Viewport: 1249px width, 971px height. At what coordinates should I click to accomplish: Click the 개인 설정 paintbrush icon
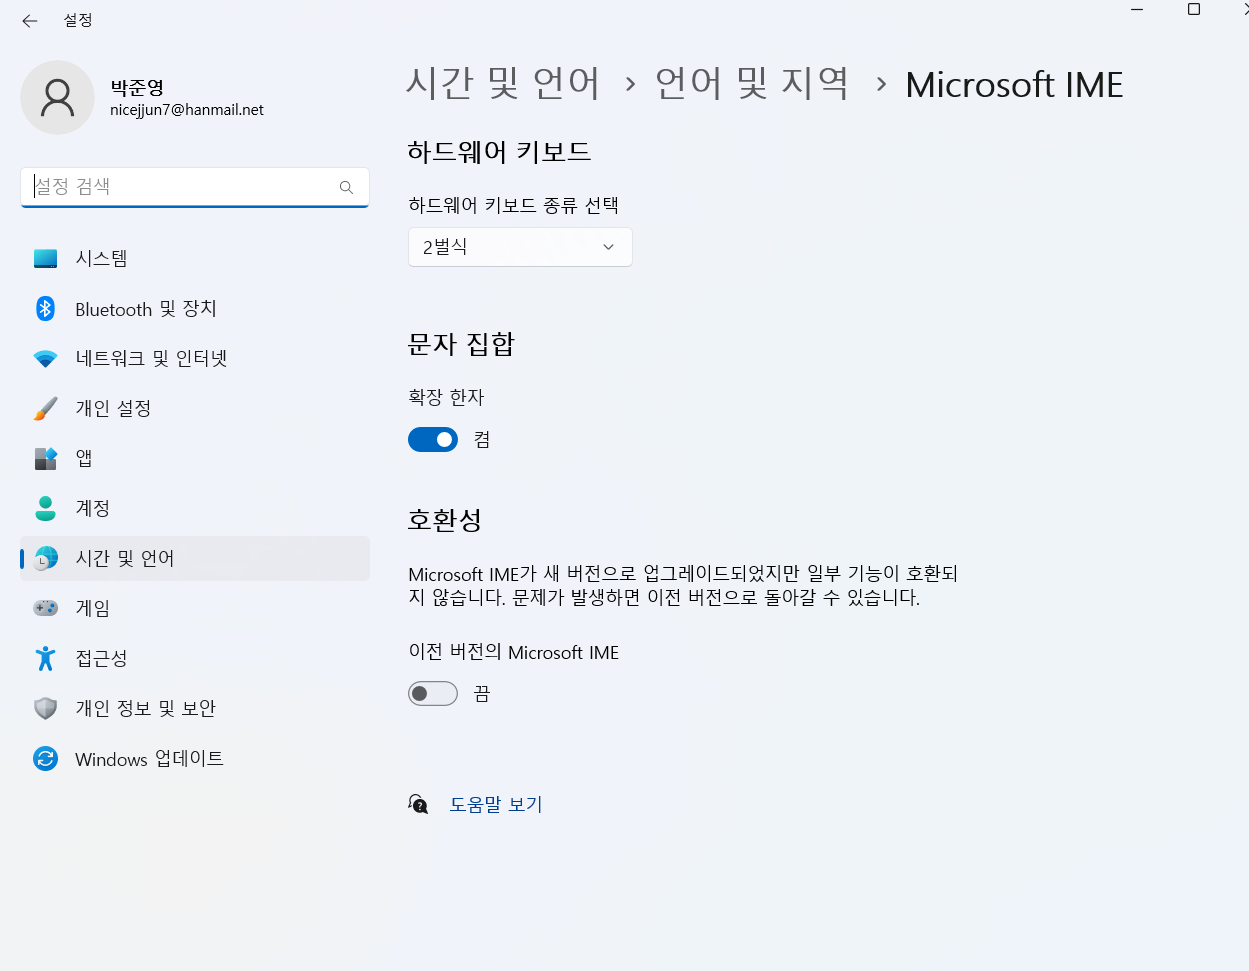pyautogui.click(x=45, y=408)
